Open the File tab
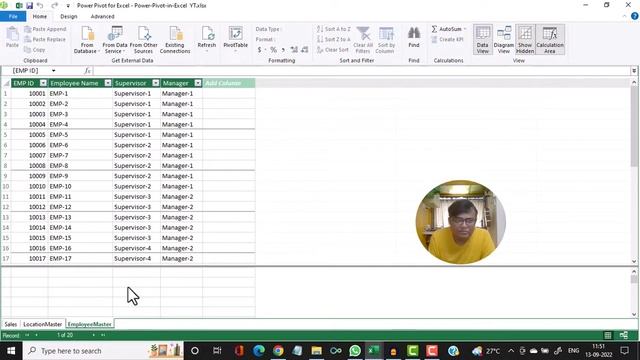Image resolution: width=640 pixels, height=360 pixels. (13, 16)
